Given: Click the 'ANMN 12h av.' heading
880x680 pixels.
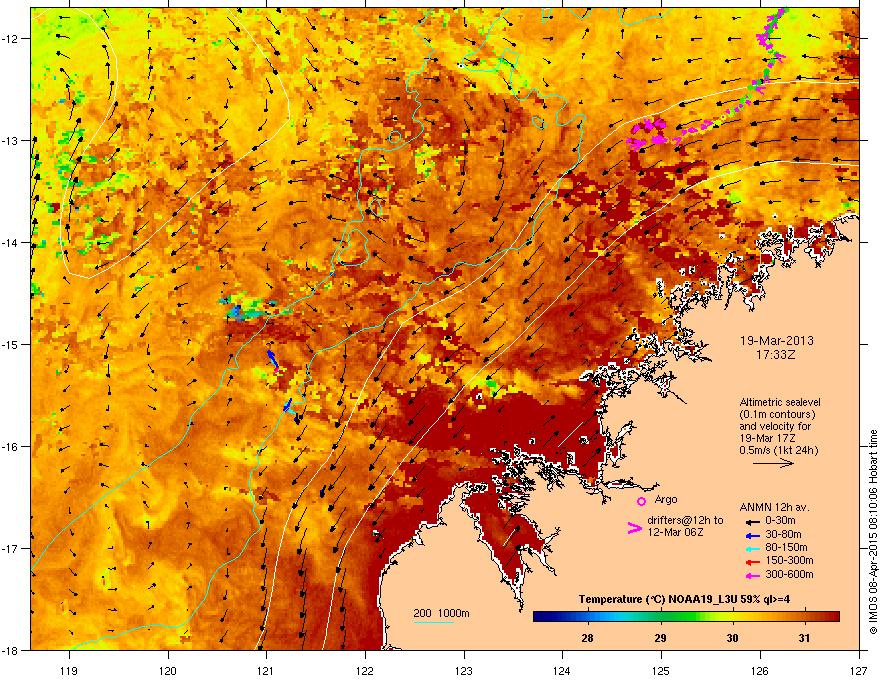Looking at the screenshot, I should point(774,507).
